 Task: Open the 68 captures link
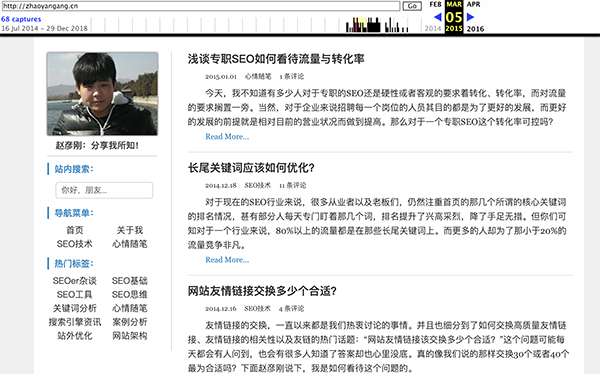21,19
